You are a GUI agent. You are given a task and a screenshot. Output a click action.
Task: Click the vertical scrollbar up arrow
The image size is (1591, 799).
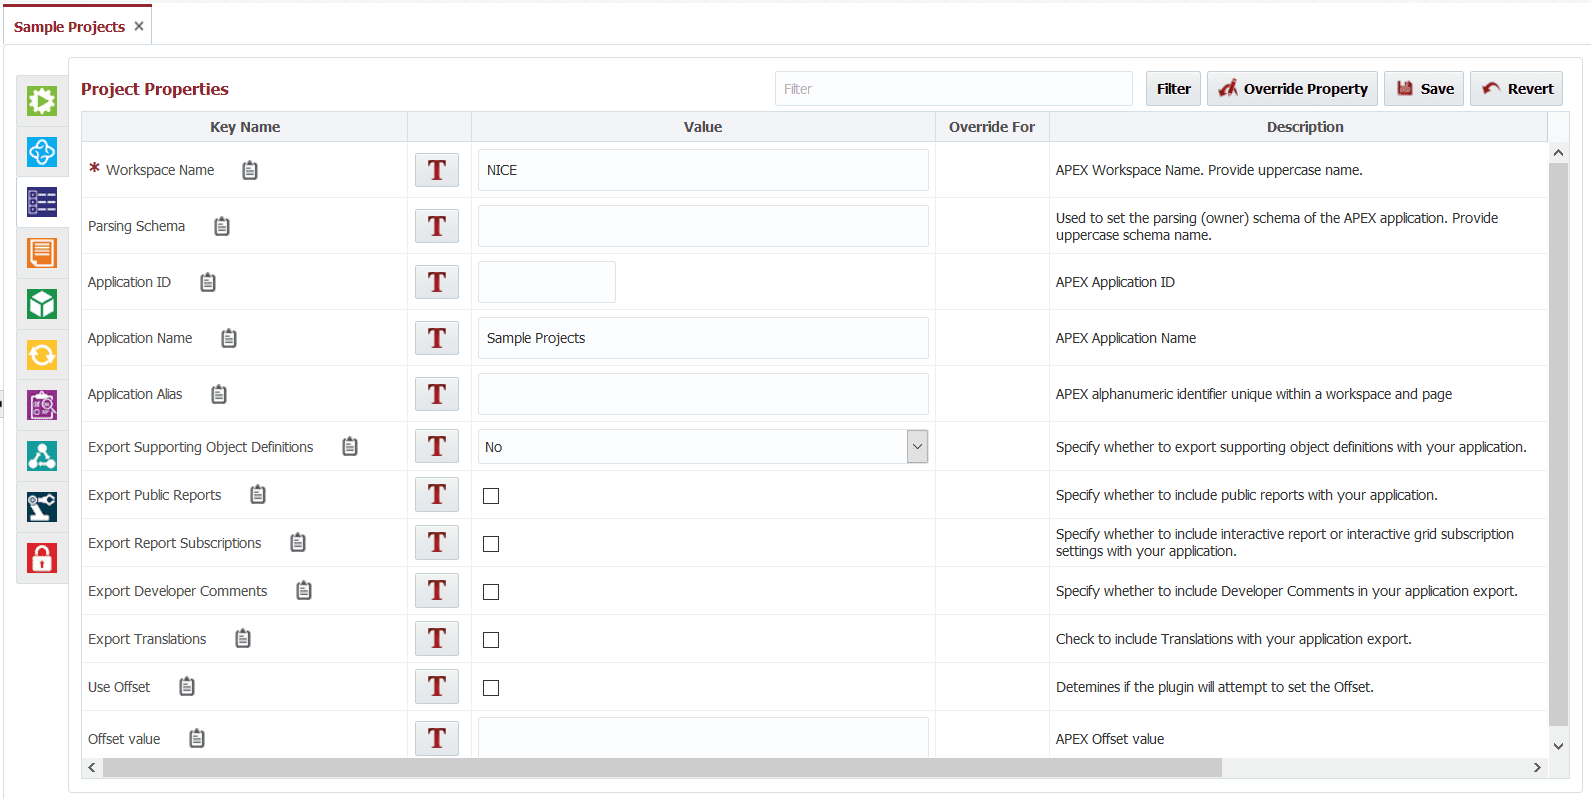[1558, 153]
